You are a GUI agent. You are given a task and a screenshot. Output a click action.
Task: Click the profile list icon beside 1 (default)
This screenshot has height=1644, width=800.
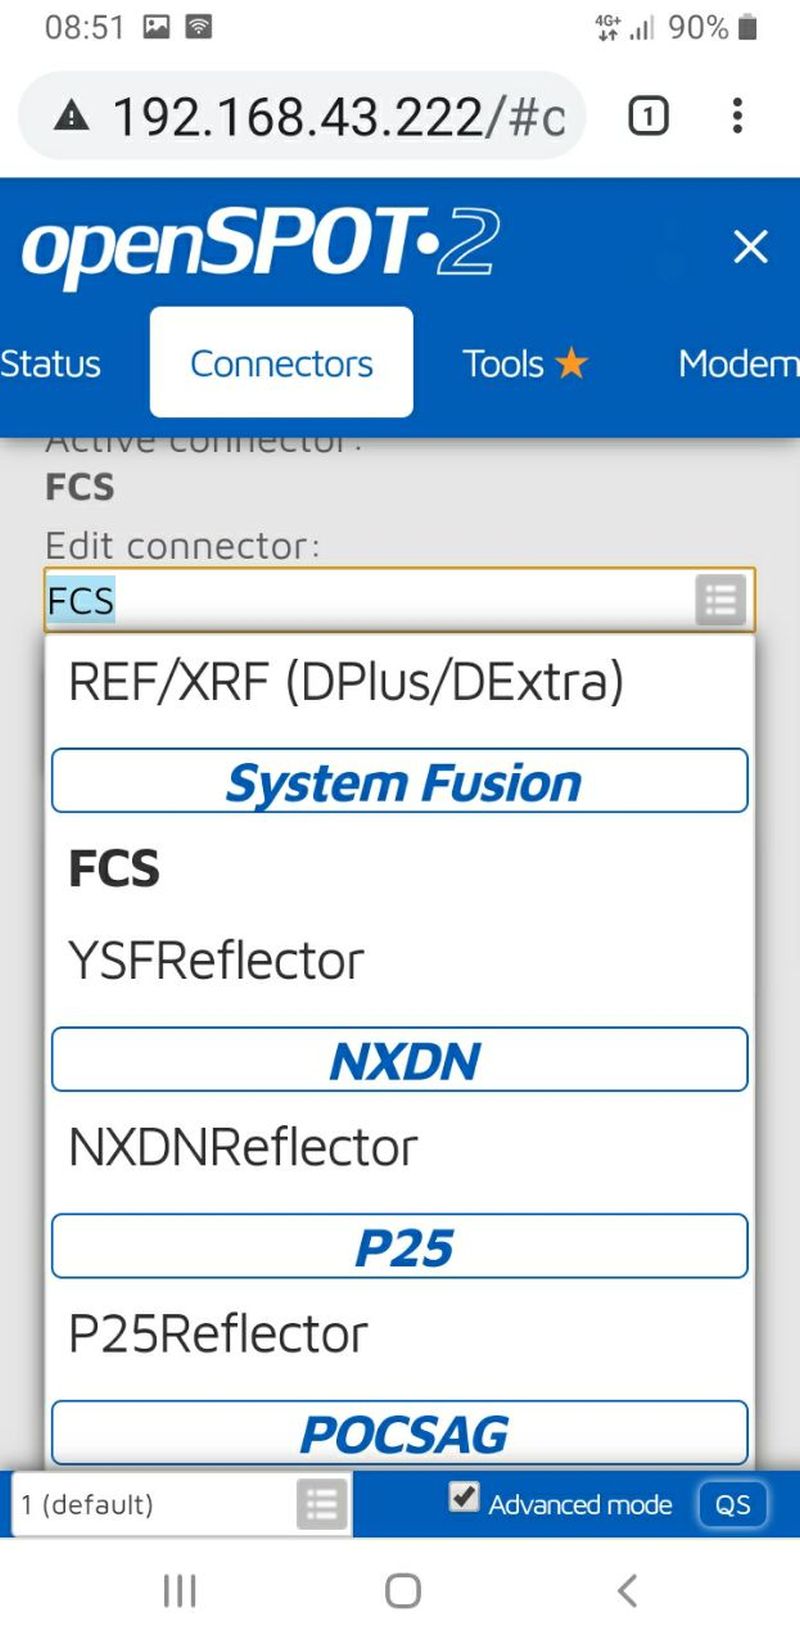[322, 1504]
